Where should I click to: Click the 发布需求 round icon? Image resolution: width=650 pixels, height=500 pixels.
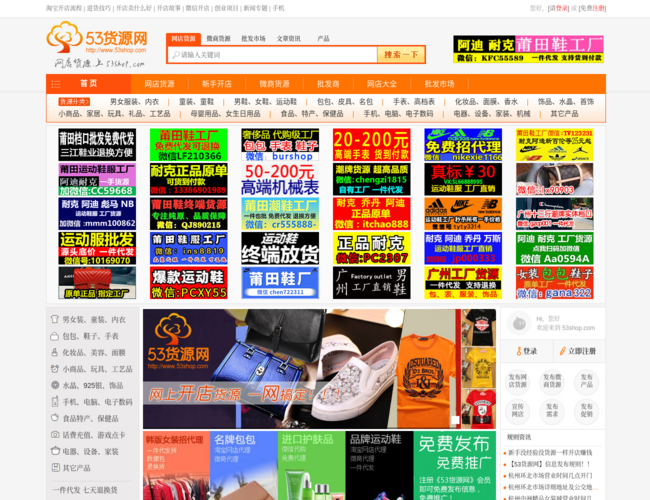tap(552, 410)
